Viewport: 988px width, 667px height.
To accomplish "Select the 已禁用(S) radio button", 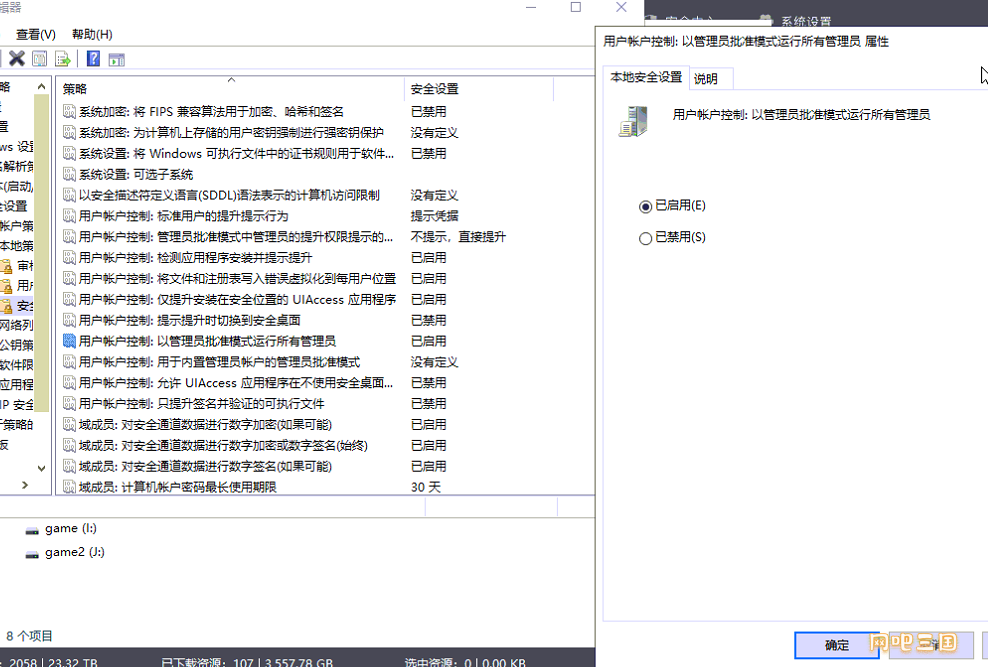I will tap(645, 238).
